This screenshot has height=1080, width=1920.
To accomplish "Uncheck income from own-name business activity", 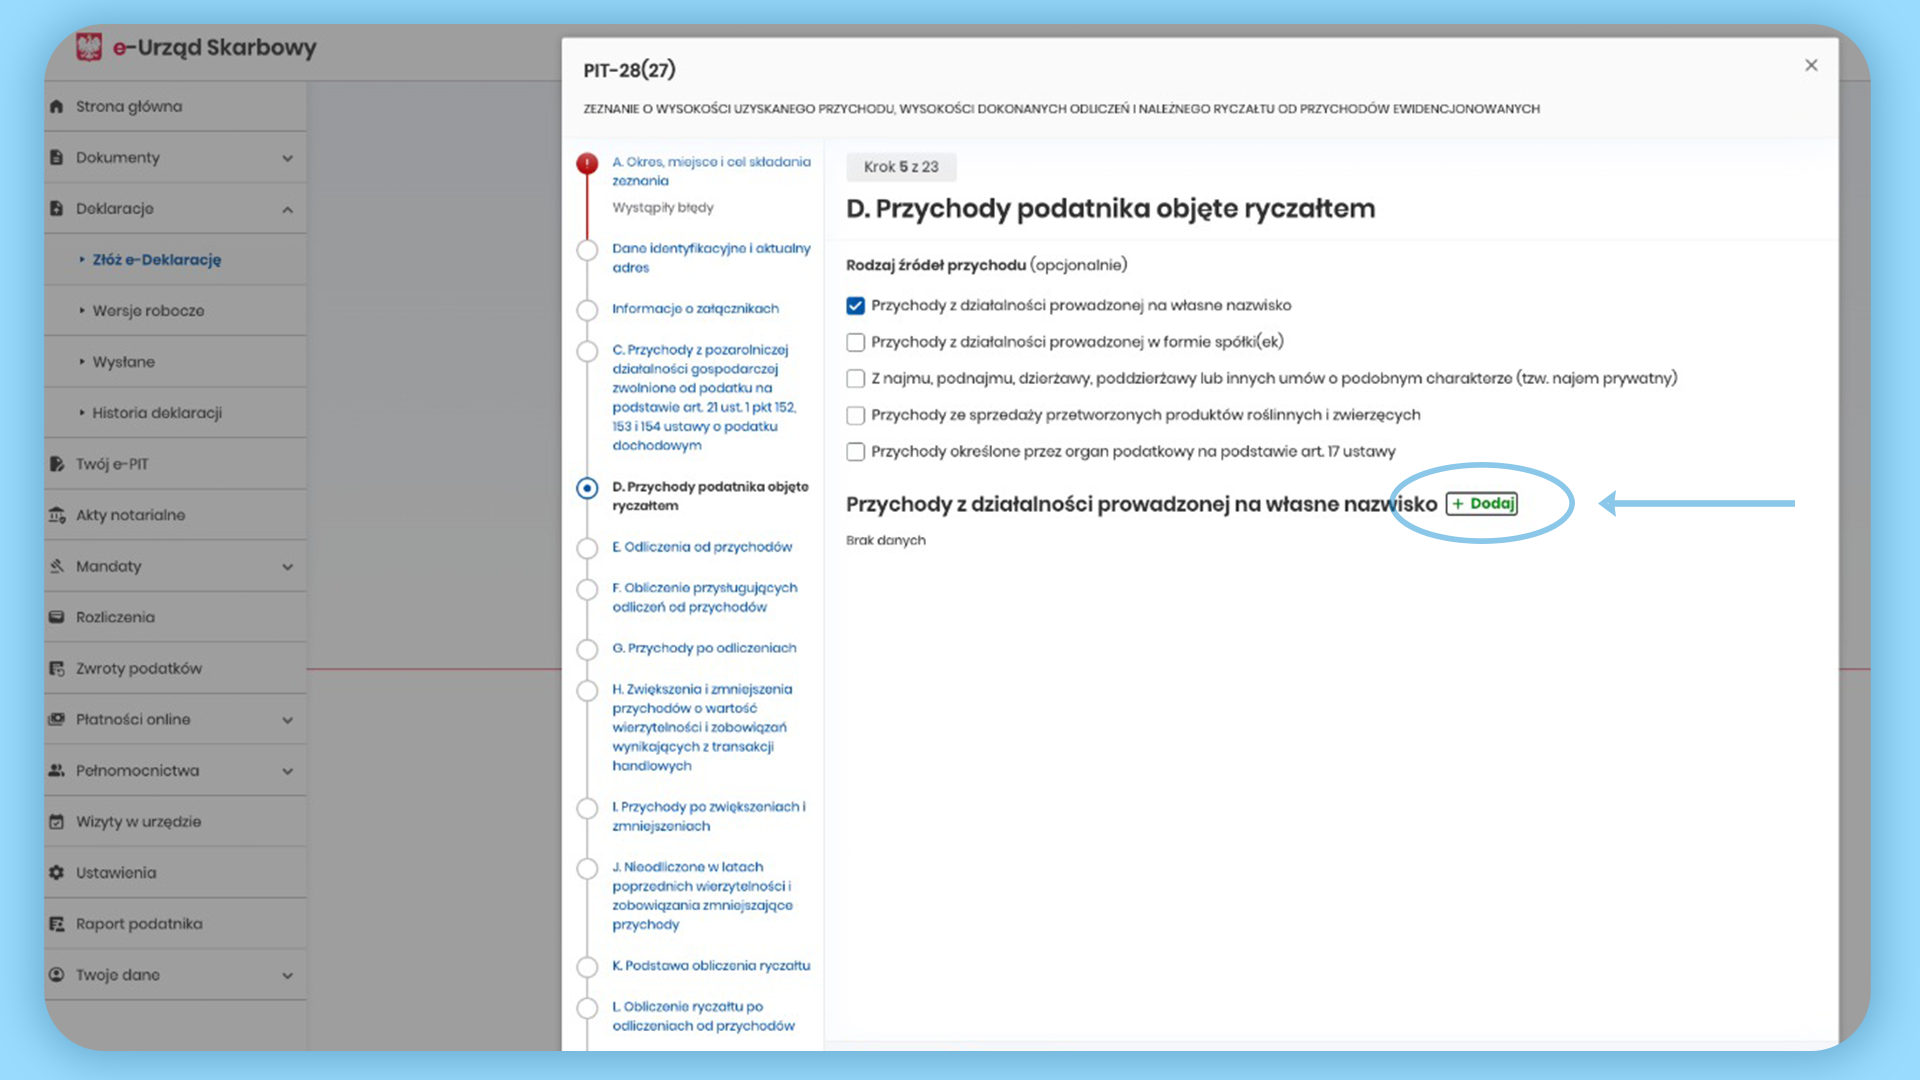I will click(x=855, y=306).
